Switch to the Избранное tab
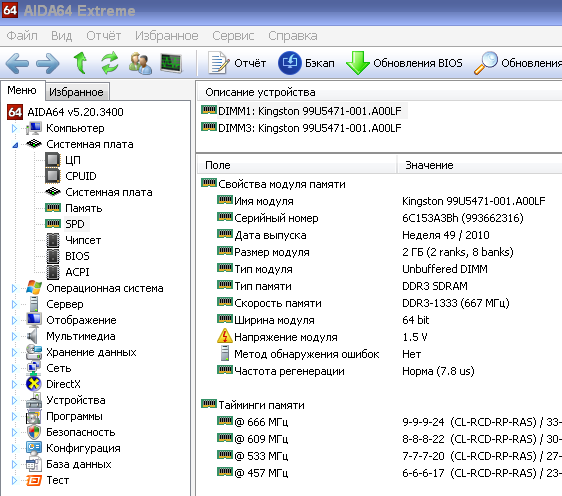The height and width of the screenshot is (496, 562). pos(76,92)
